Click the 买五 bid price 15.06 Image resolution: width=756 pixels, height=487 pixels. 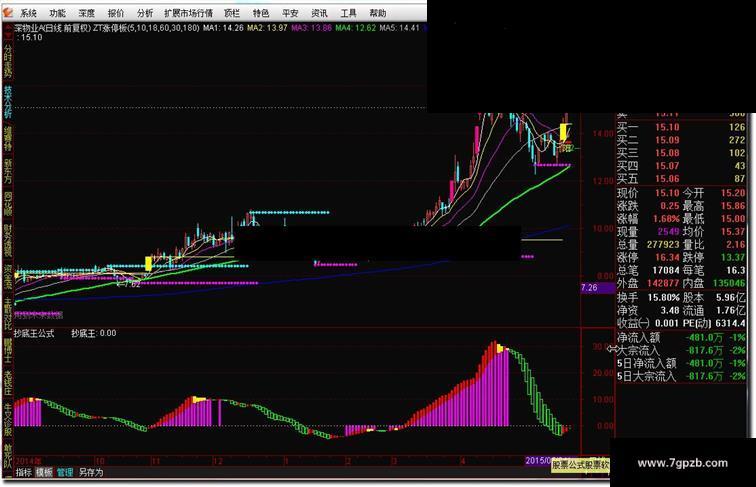667,179
